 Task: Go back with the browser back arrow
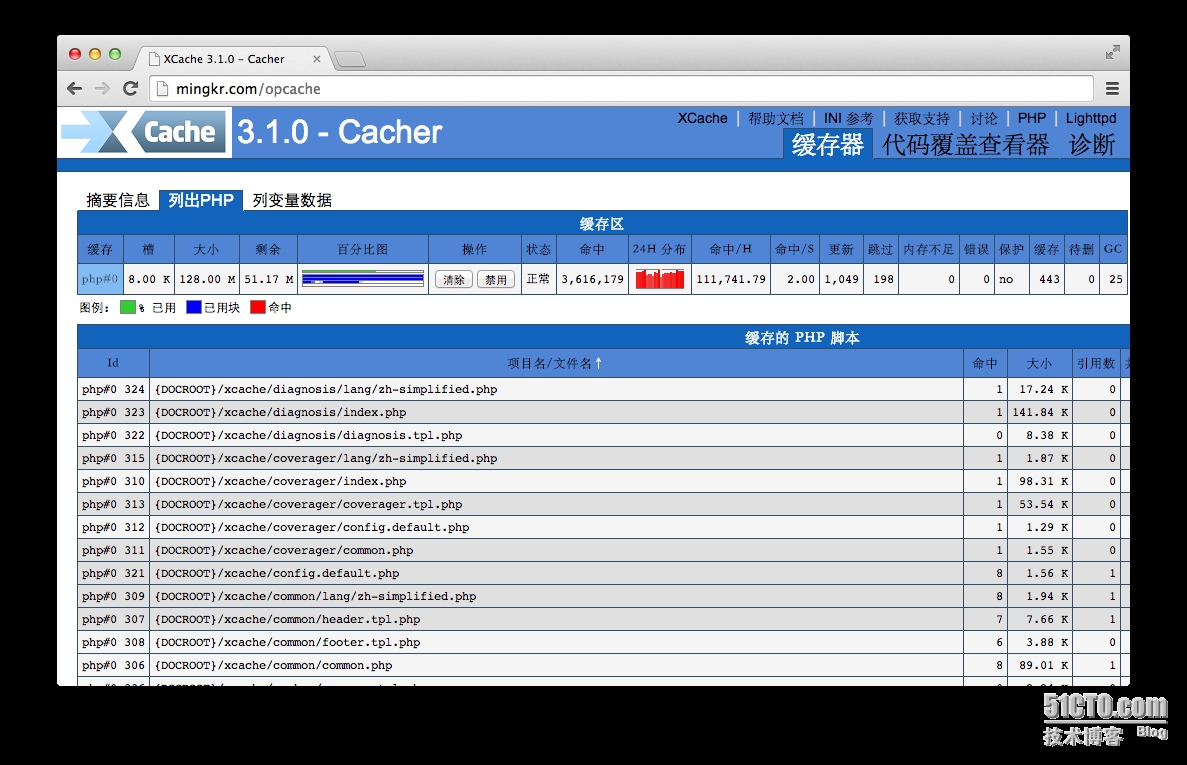[74, 89]
